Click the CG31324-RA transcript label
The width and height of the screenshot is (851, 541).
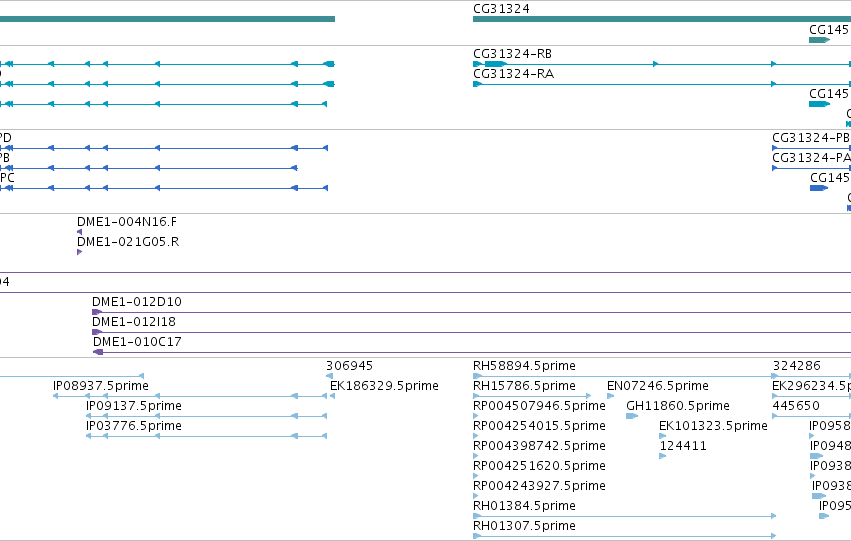(513, 74)
